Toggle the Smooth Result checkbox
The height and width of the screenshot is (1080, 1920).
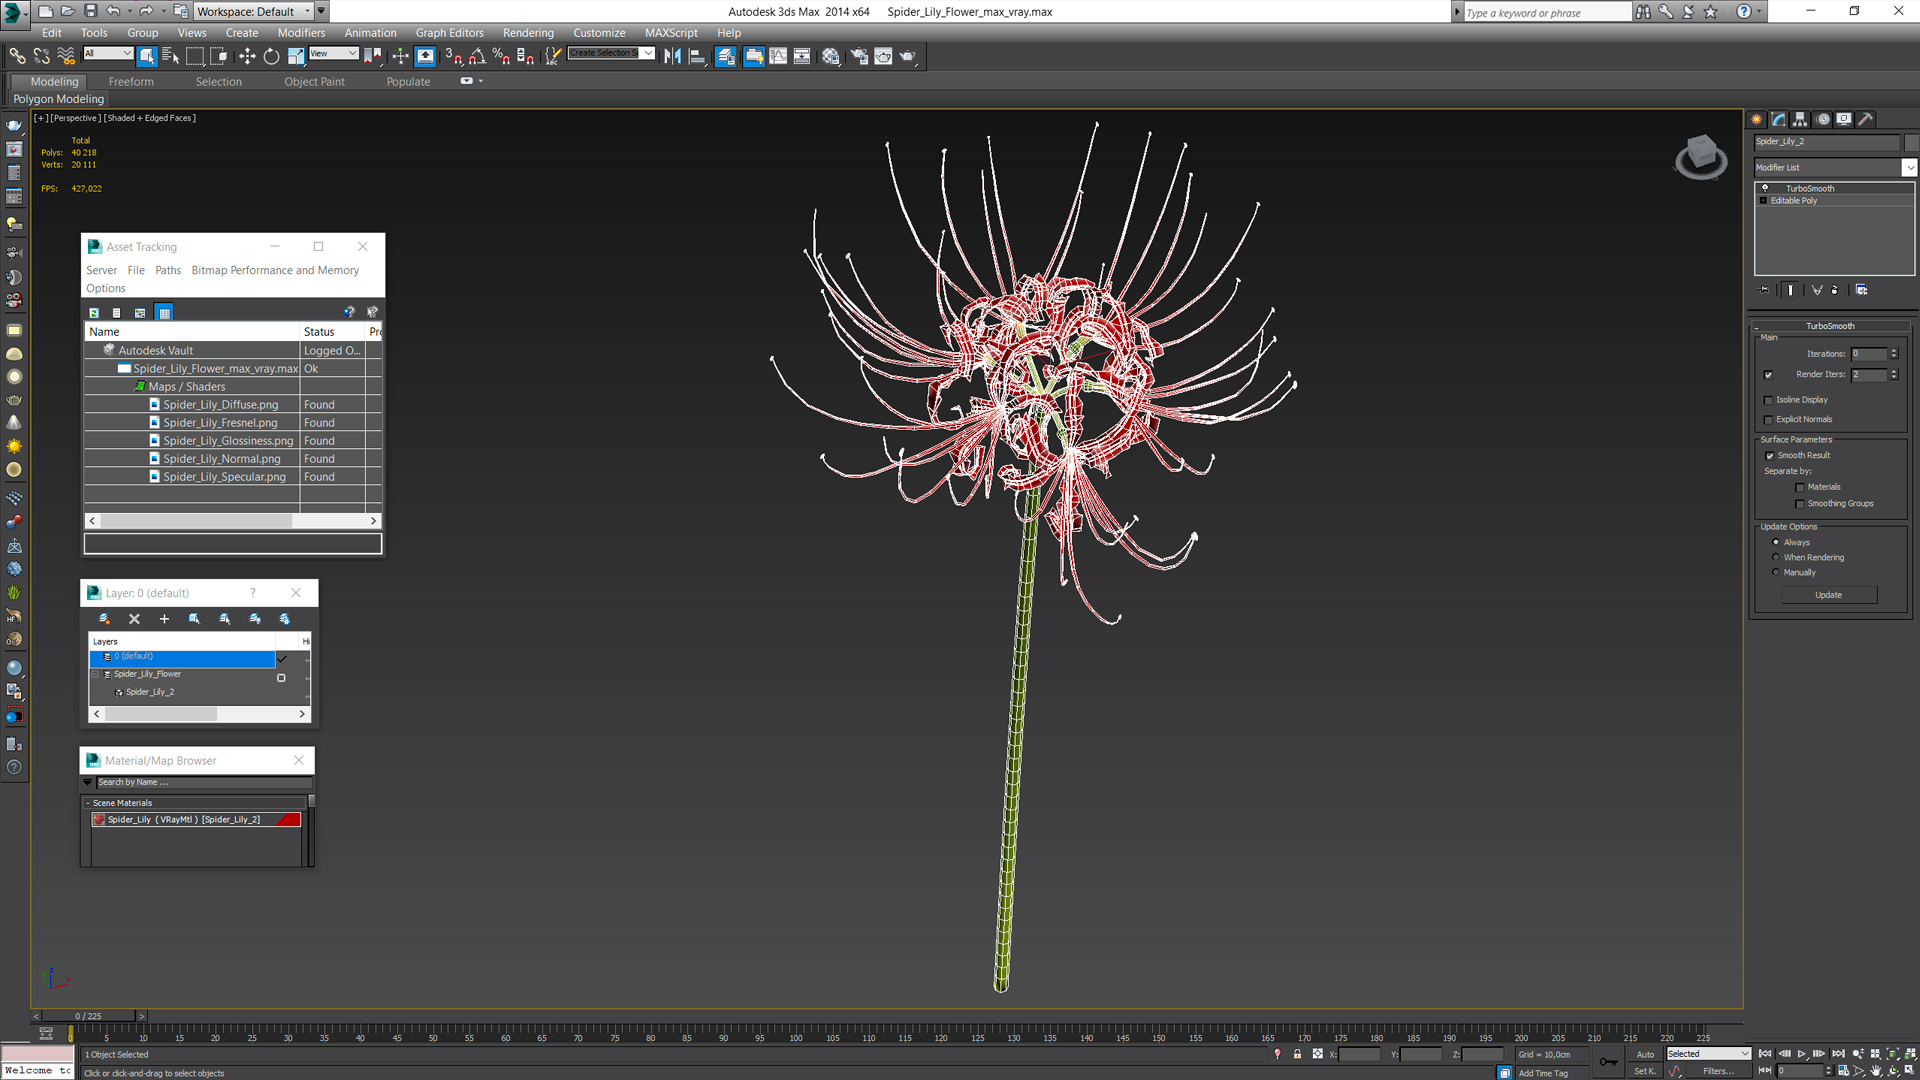click(x=1769, y=456)
